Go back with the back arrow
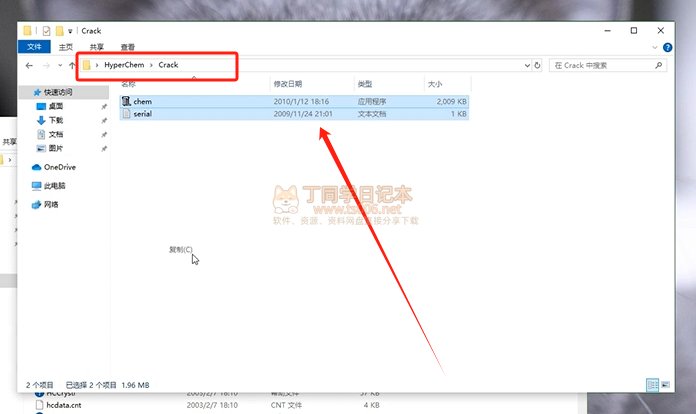 (x=29, y=65)
